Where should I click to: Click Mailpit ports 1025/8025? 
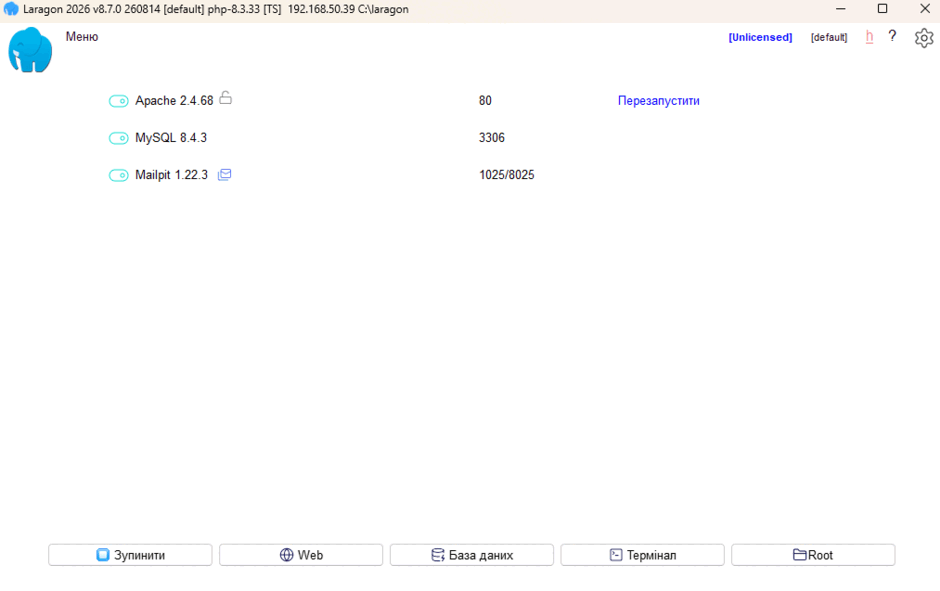coord(507,175)
